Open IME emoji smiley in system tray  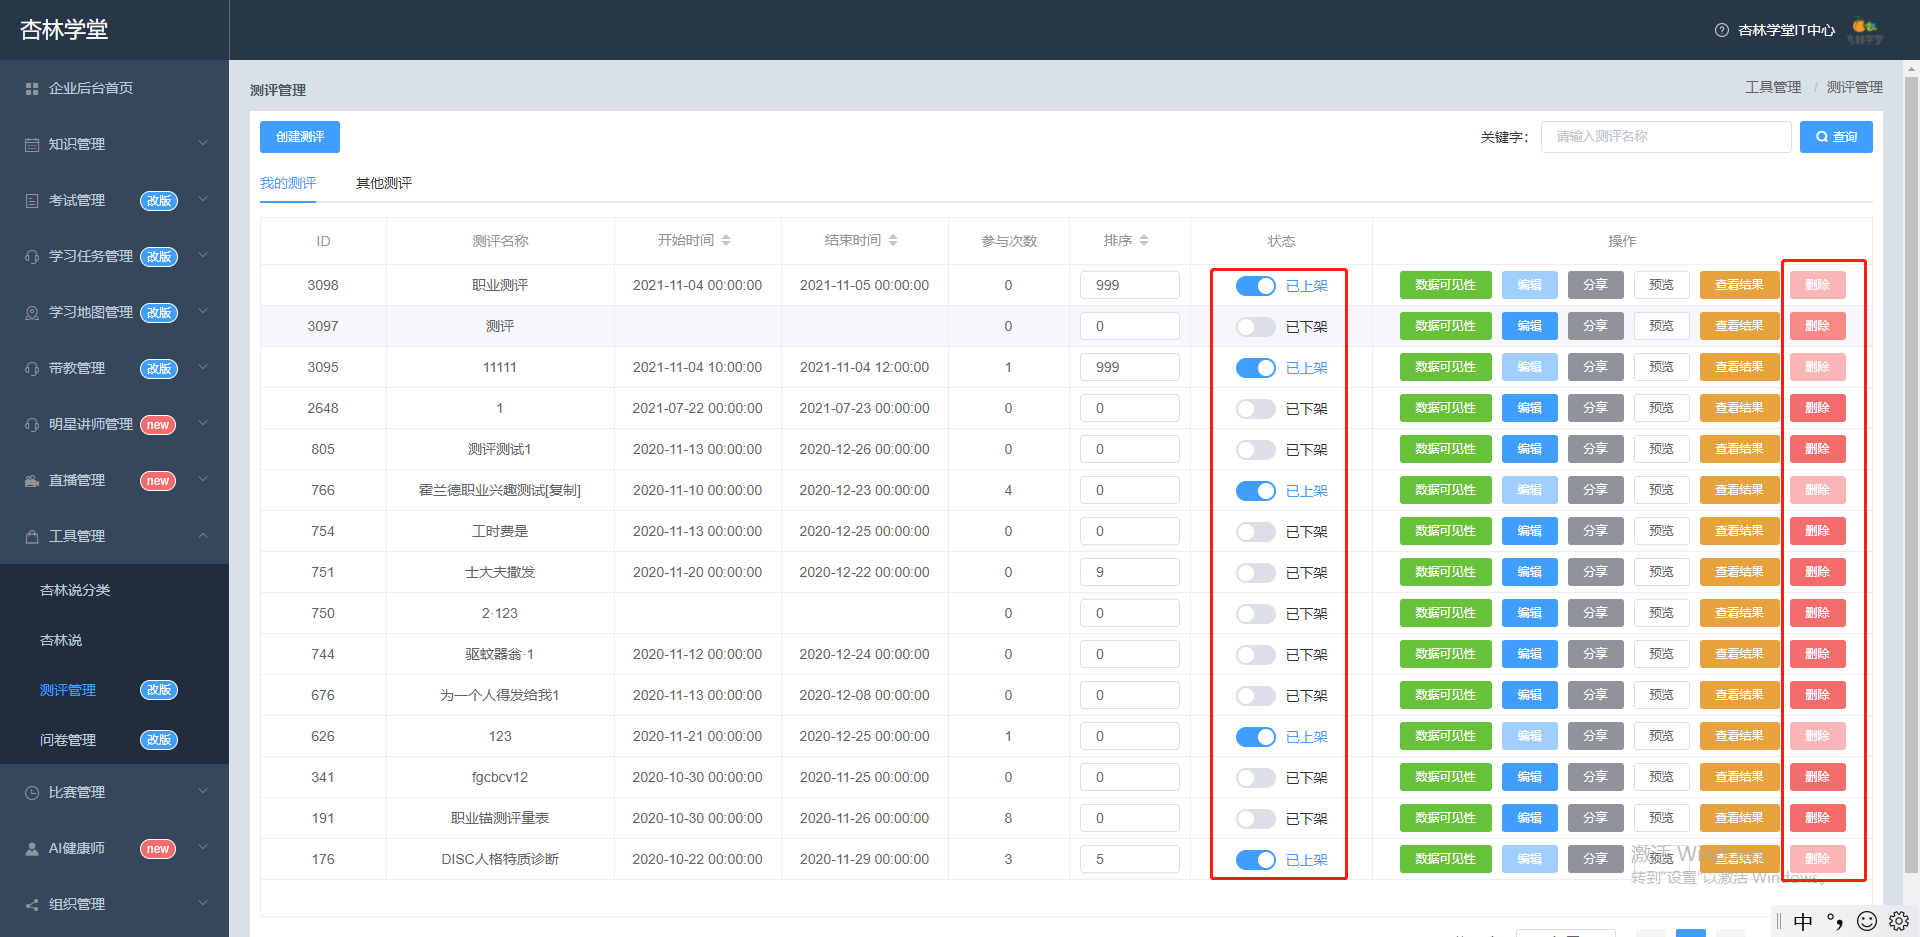(x=1867, y=921)
